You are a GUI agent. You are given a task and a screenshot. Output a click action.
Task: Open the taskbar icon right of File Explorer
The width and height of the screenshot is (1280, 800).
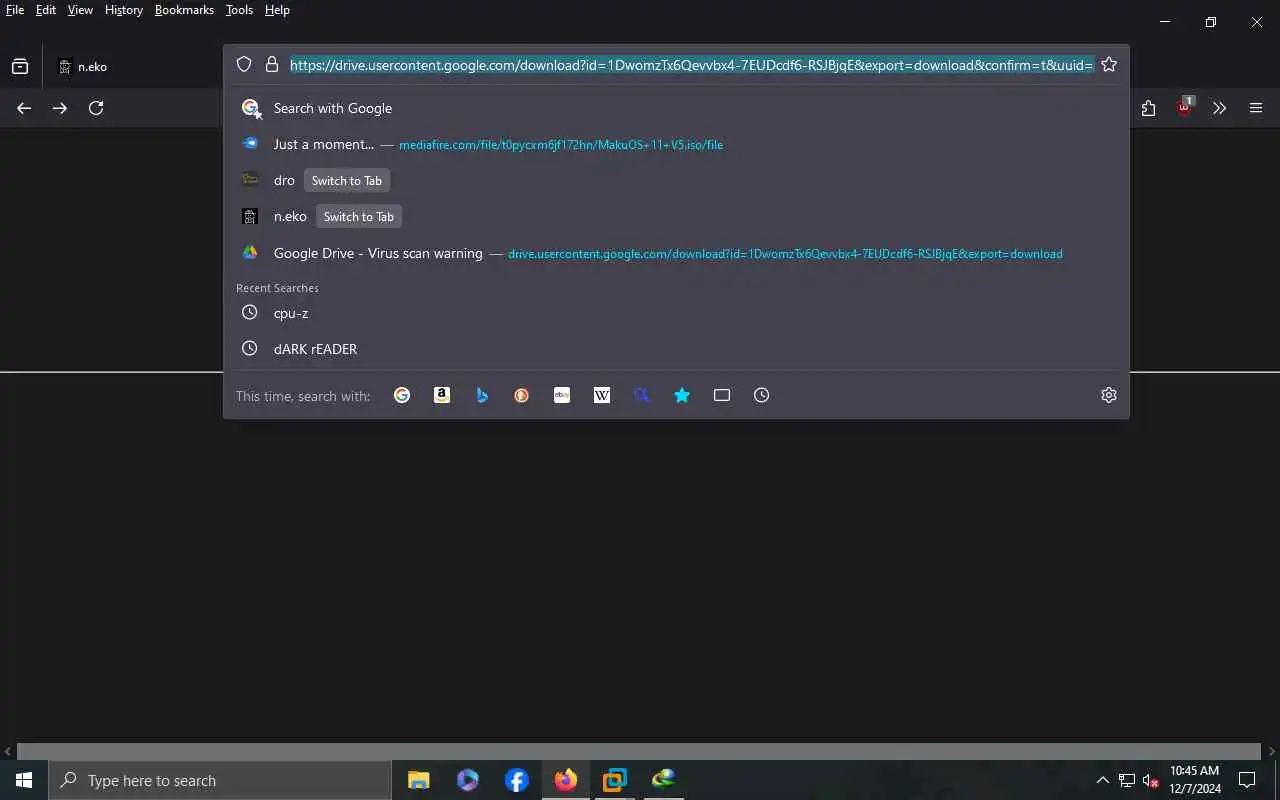click(468, 780)
